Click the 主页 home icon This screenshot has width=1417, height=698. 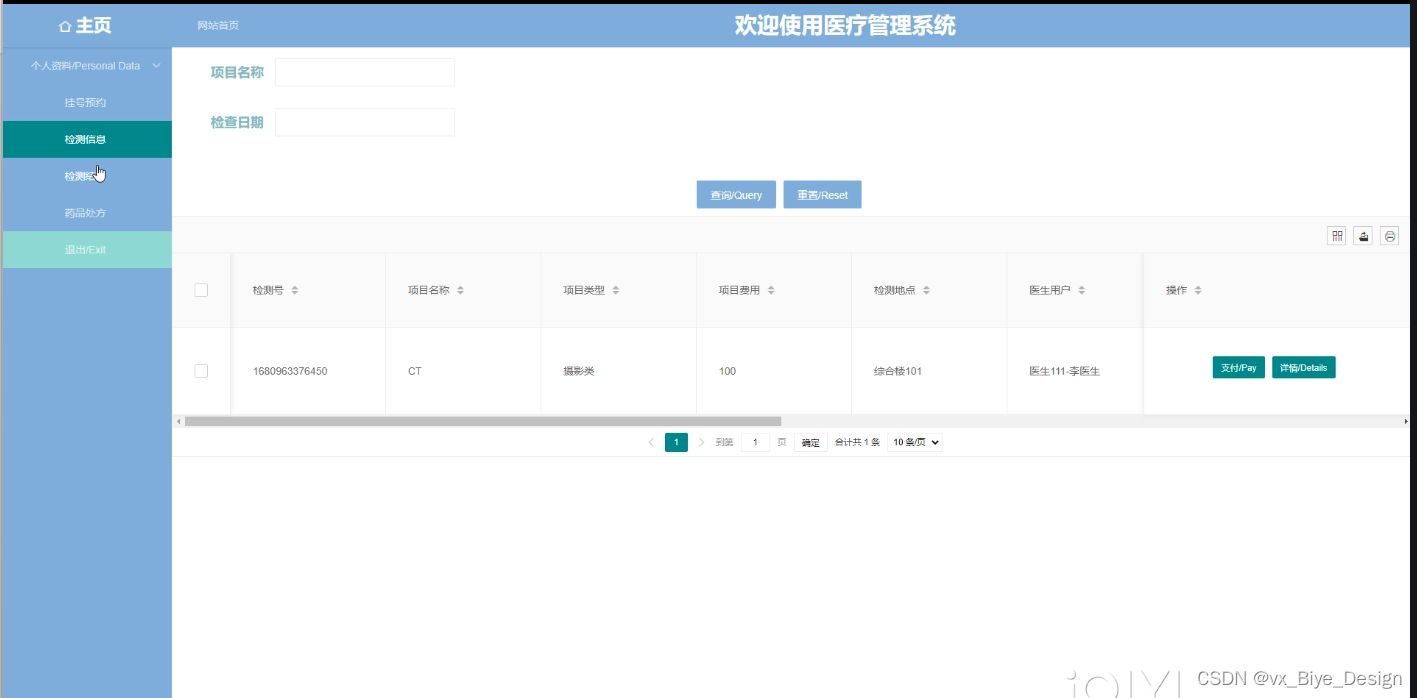pyautogui.click(x=66, y=26)
